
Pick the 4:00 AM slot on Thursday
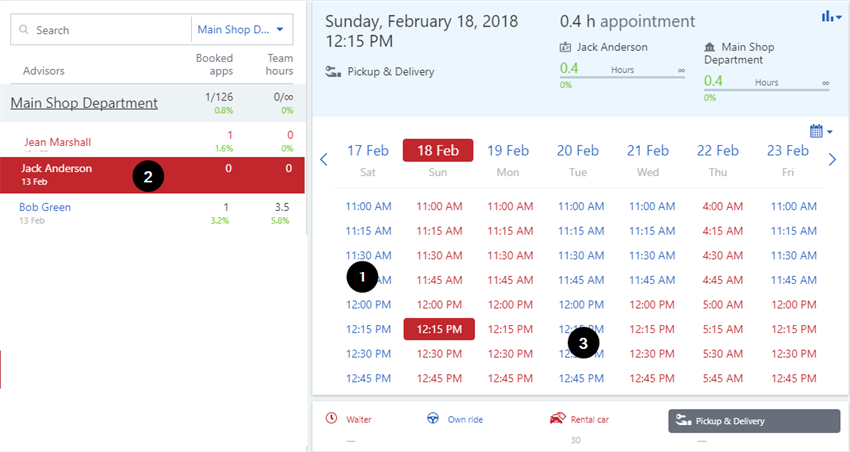(x=718, y=206)
